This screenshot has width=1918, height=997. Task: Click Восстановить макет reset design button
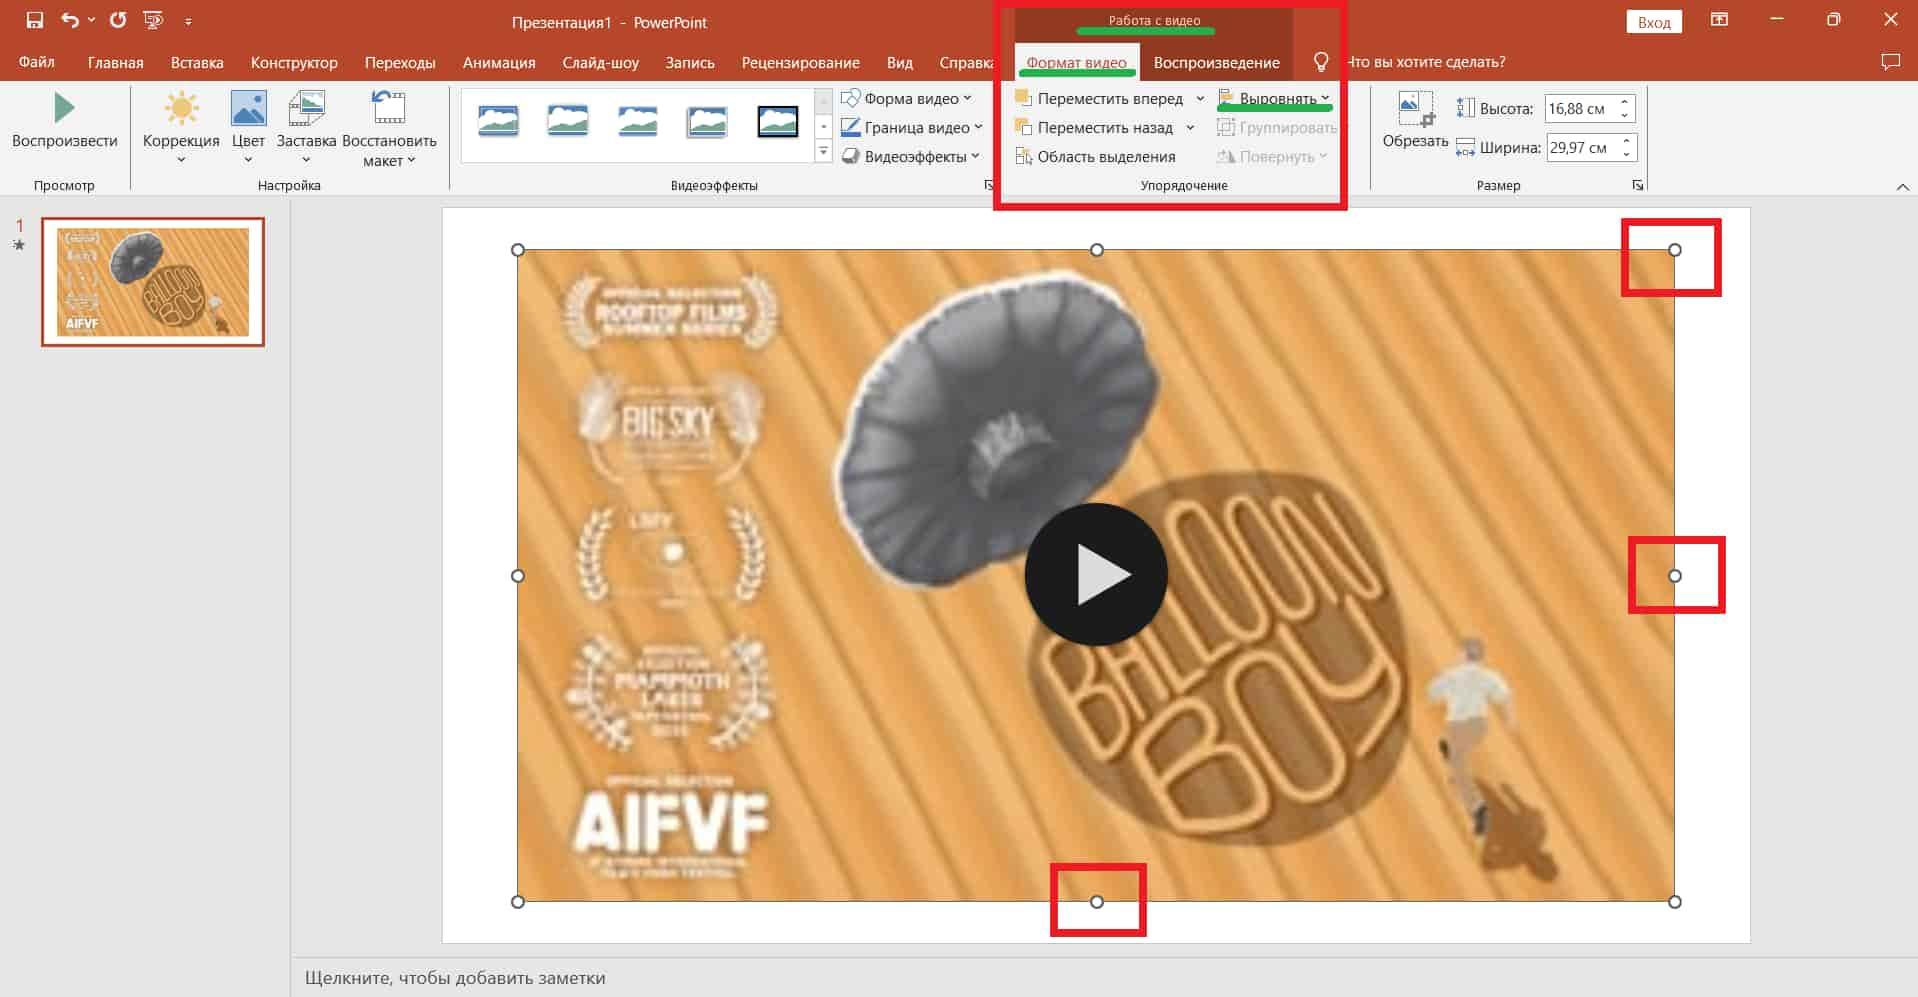389,128
